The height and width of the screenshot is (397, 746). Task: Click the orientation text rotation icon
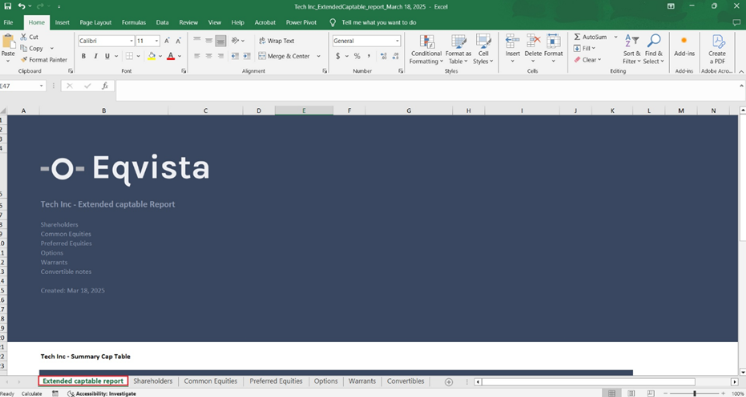[235, 41]
